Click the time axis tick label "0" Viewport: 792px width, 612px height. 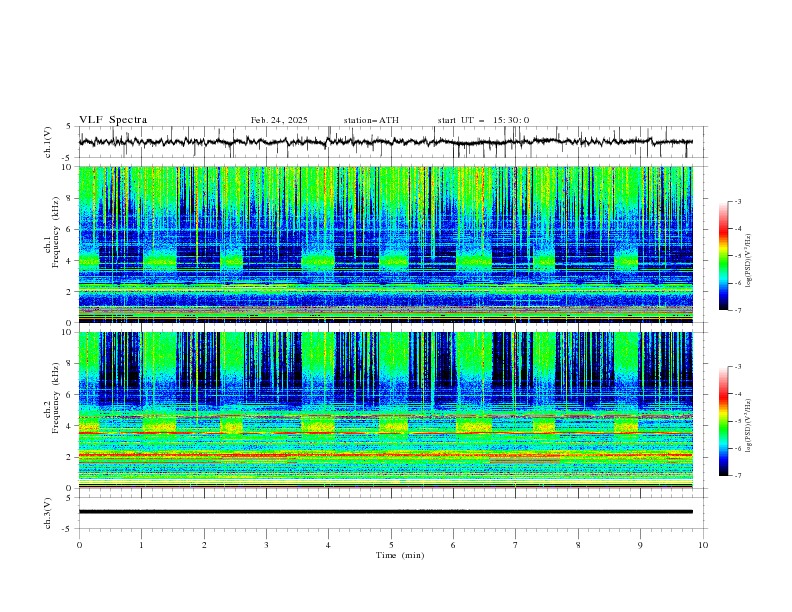pyautogui.click(x=79, y=545)
